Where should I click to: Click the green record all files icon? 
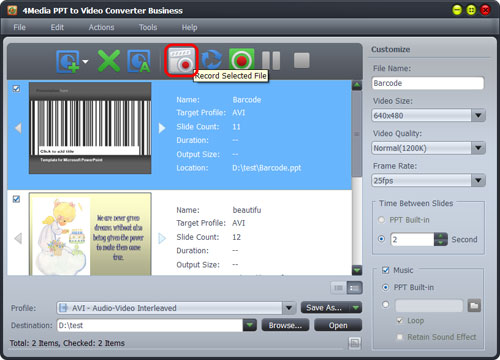pos(242,60)
